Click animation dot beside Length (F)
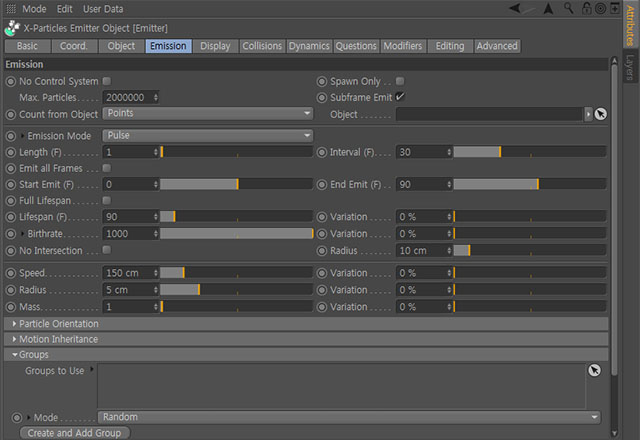The image size is (640, 440). [x=11, y=152]
